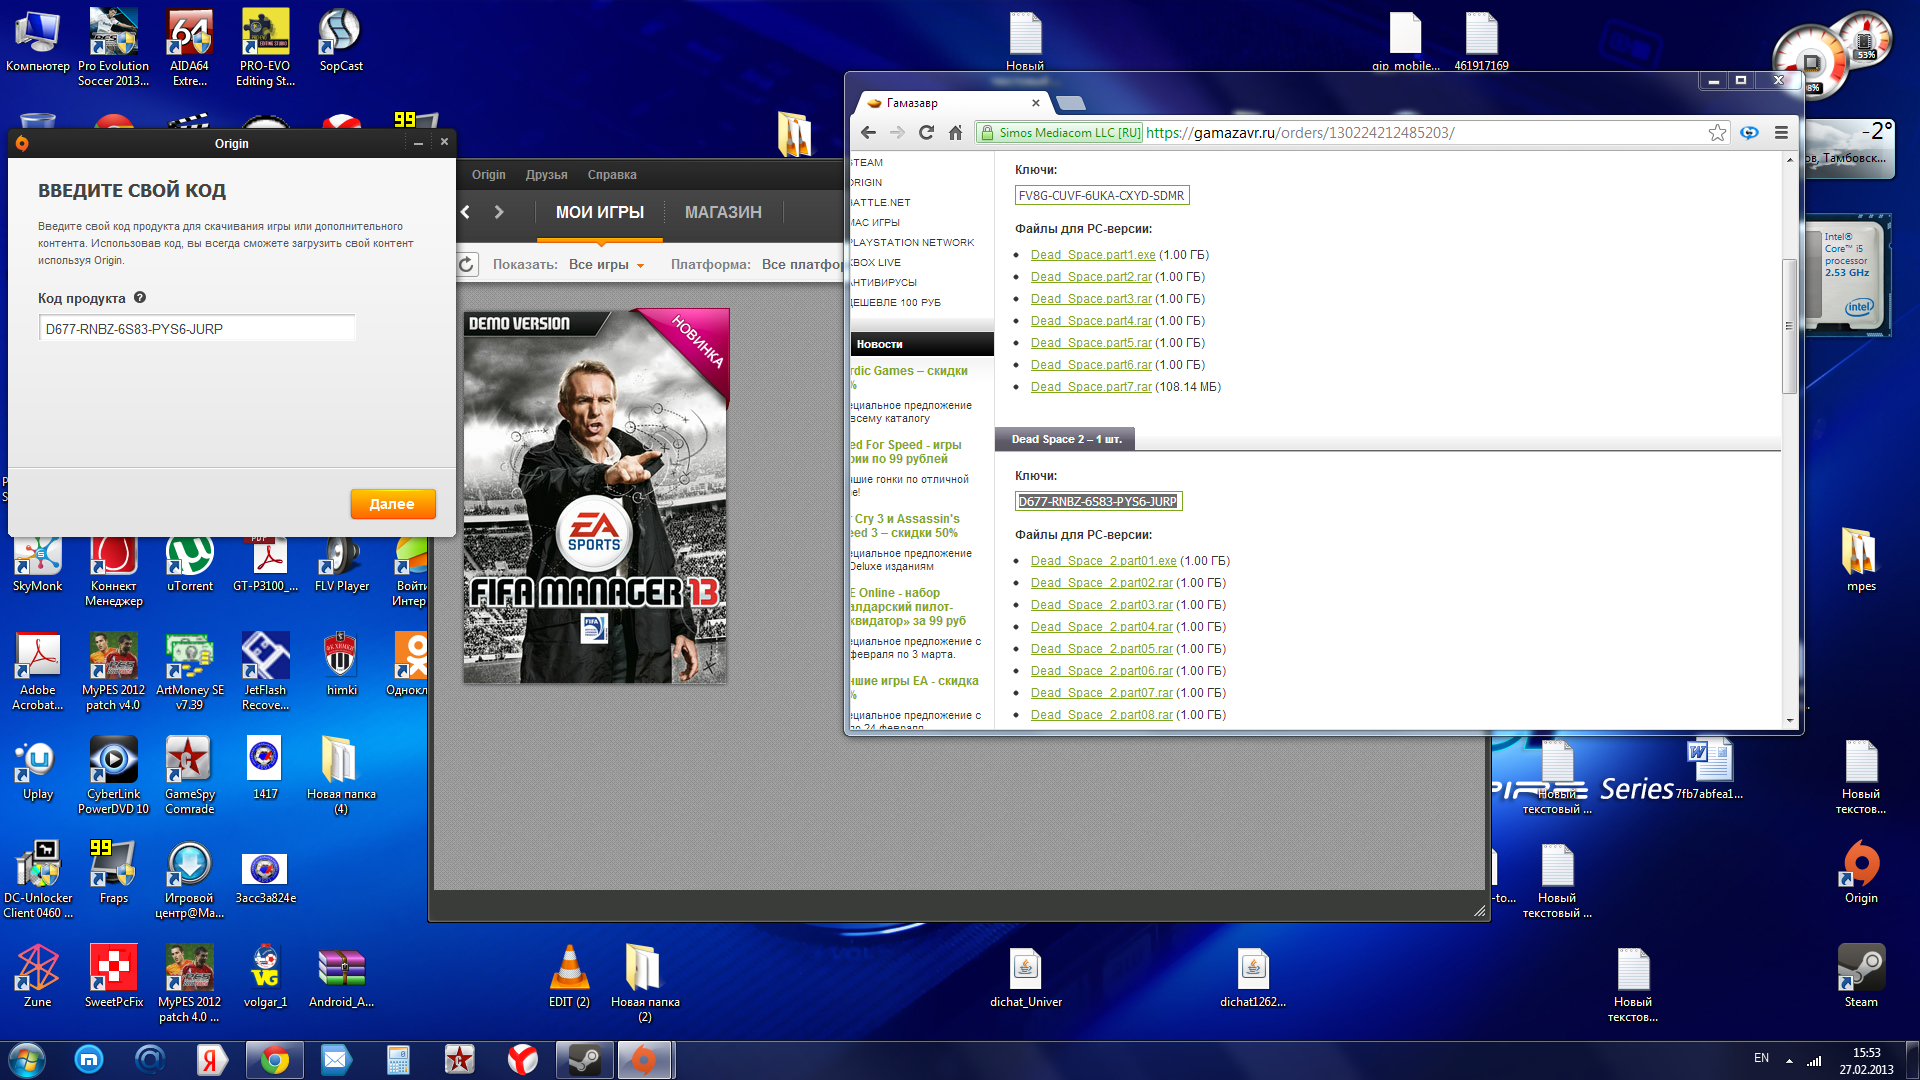Download Dead_Space_2.part05.rar link
Image resolution: width=1920 pixels, height=1080 pixels.
pos(1102,649)
